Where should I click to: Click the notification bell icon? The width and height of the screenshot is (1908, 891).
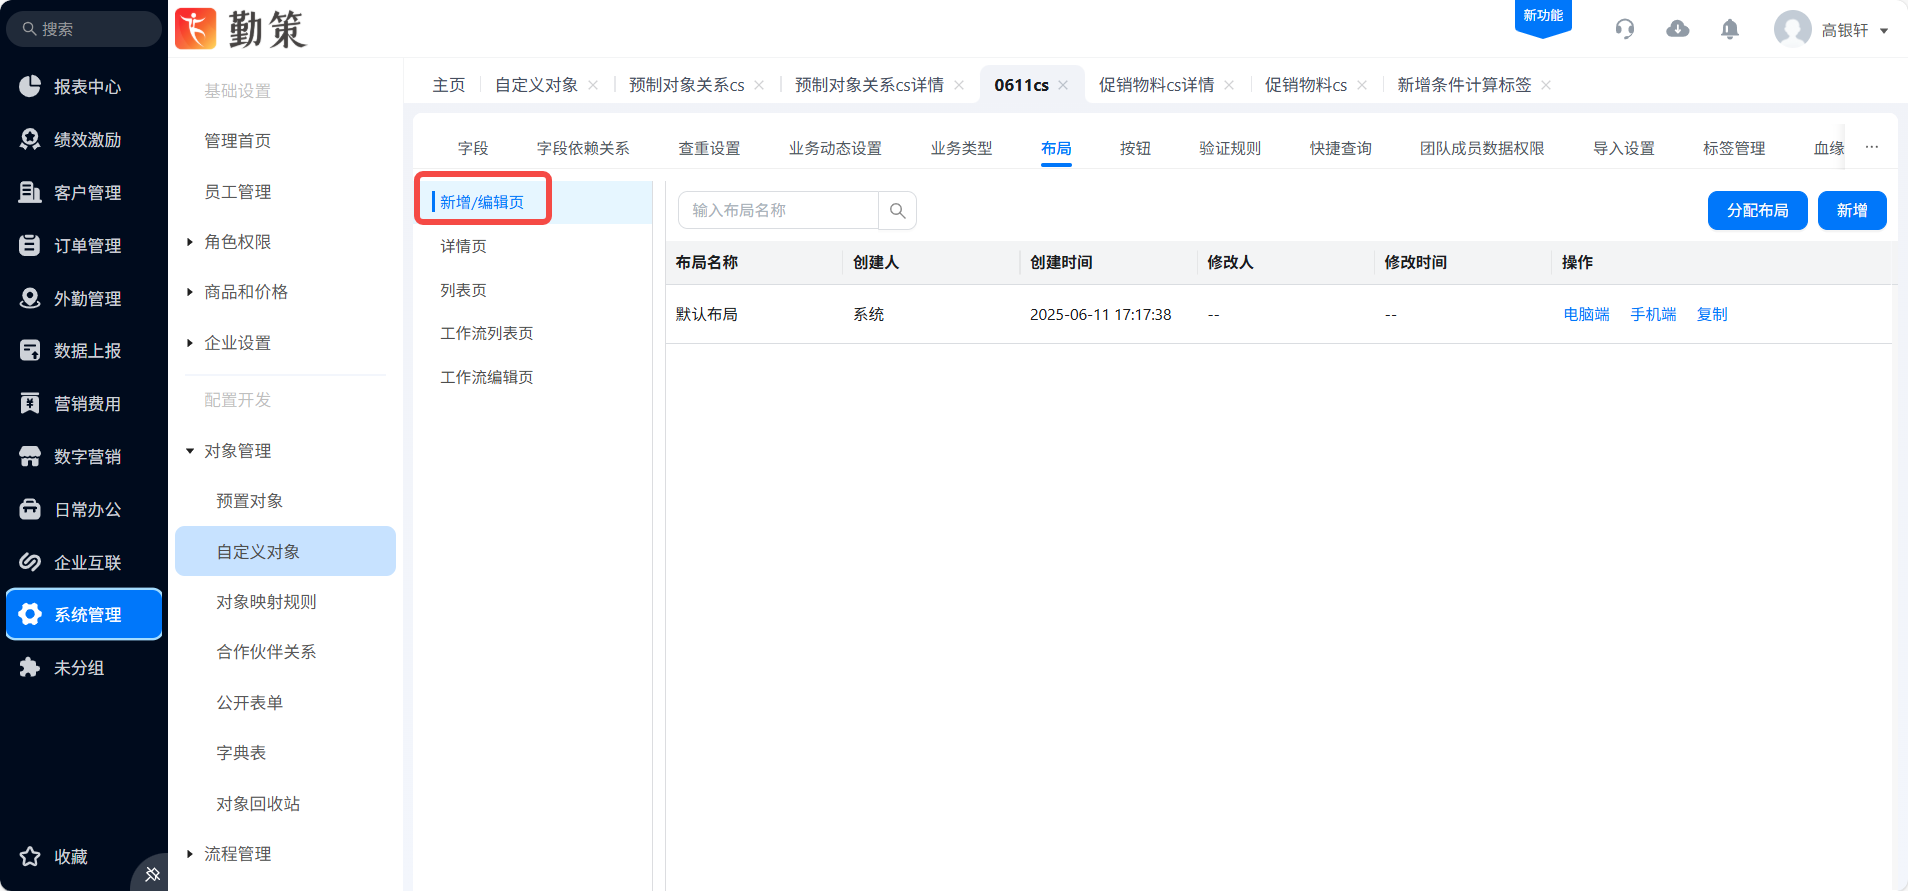coord(1730,29)
